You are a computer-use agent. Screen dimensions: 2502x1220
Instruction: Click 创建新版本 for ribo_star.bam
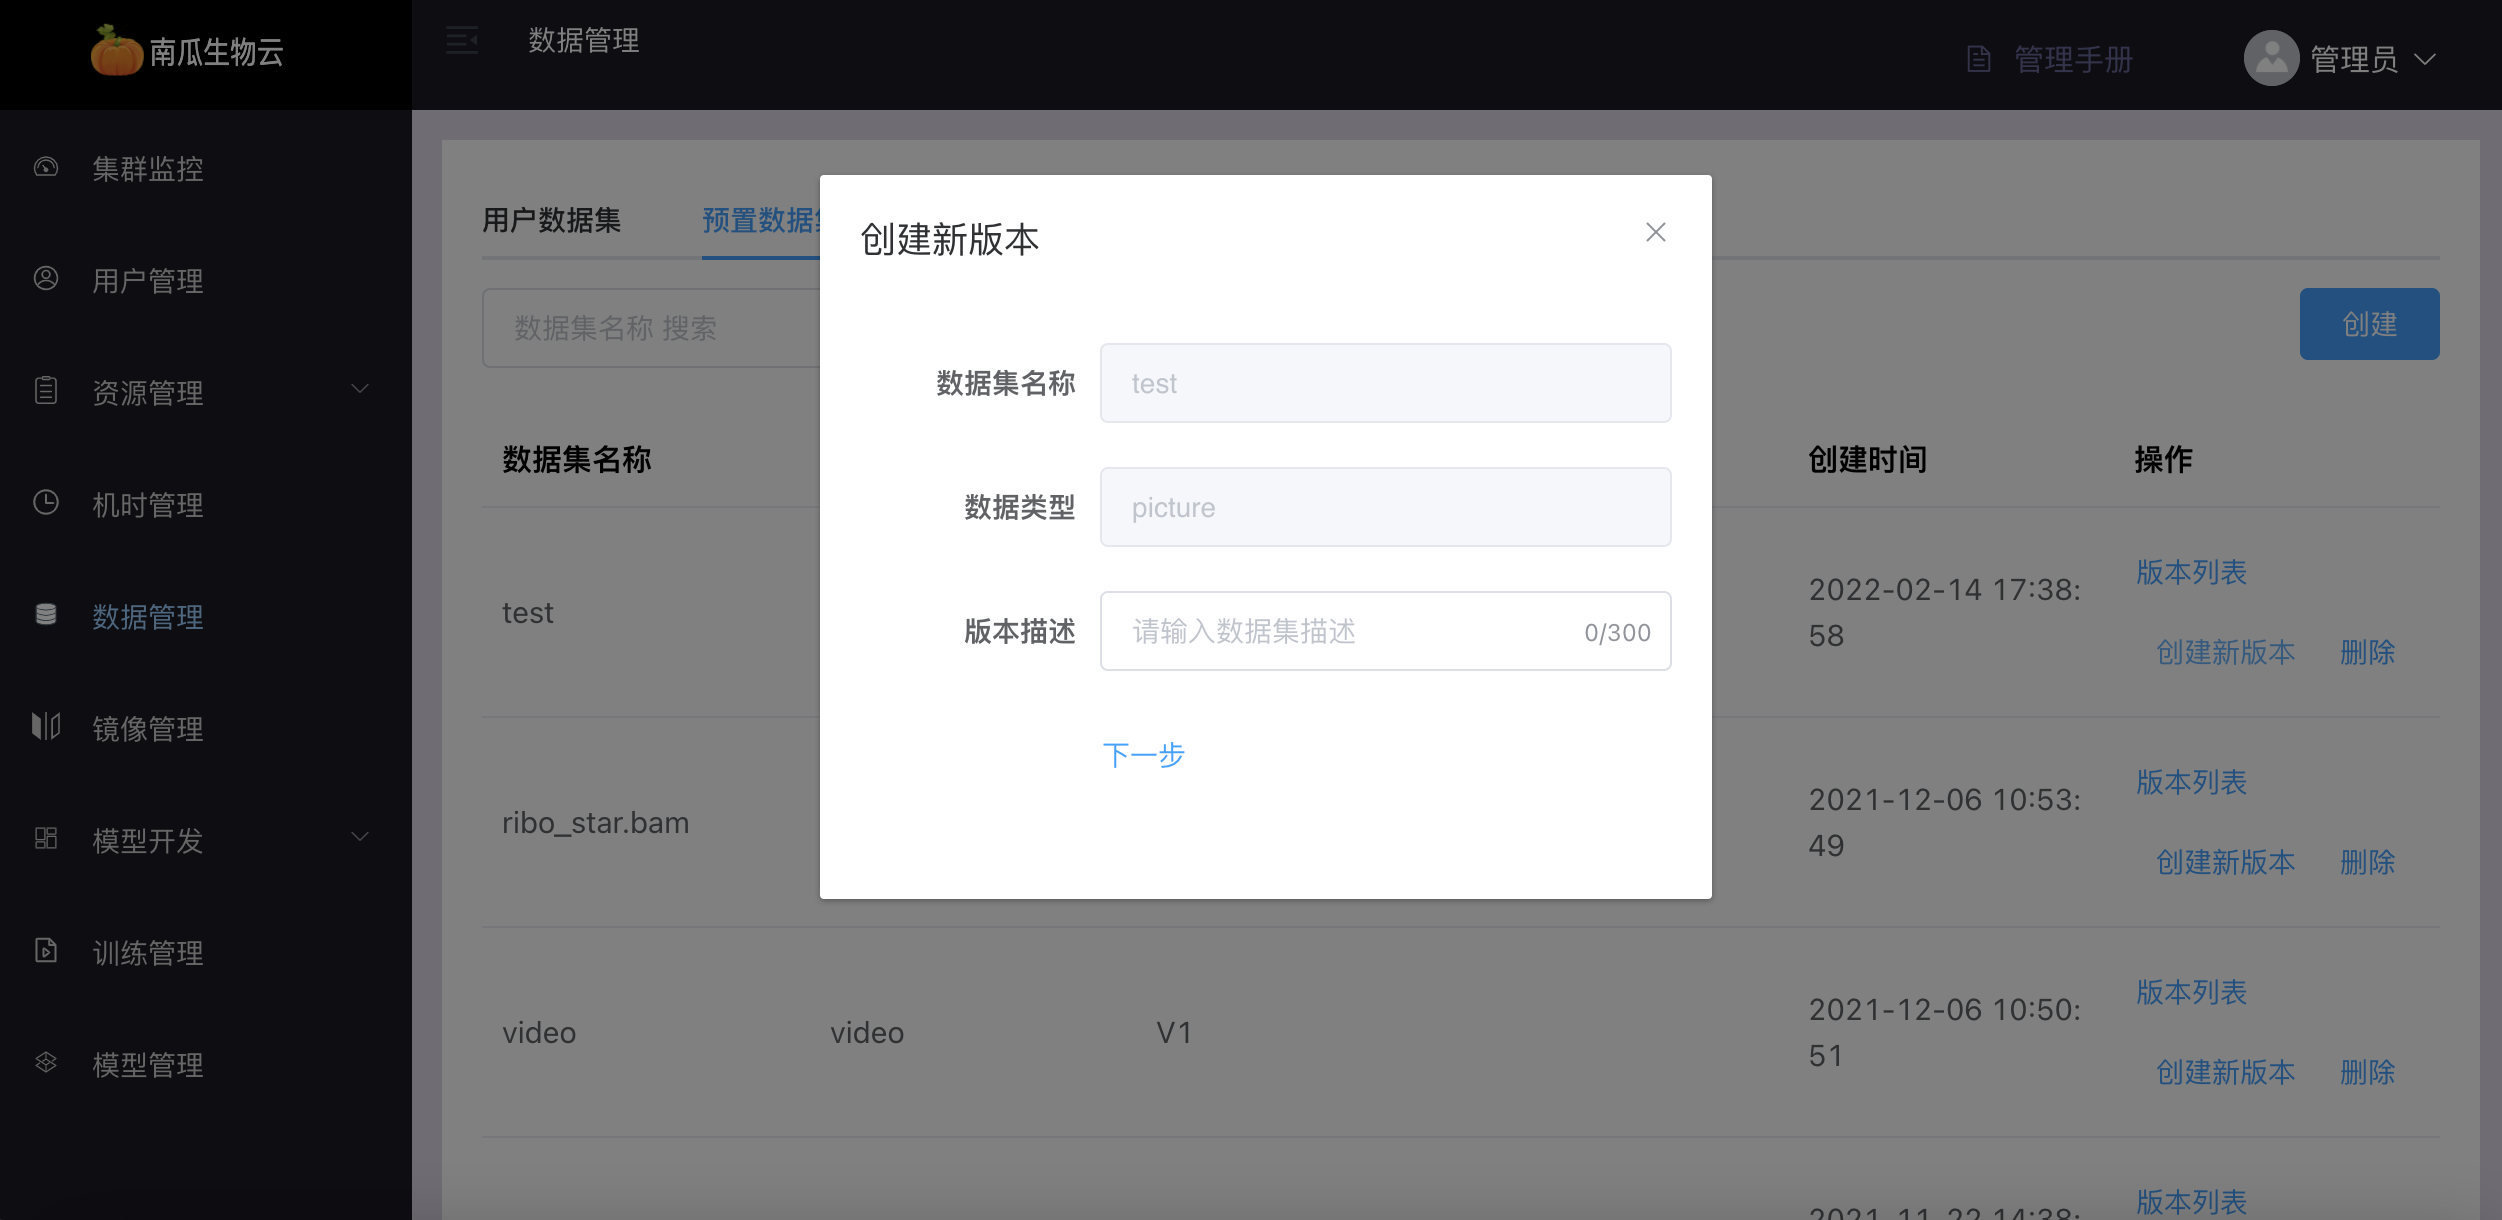click(2225, 862)
